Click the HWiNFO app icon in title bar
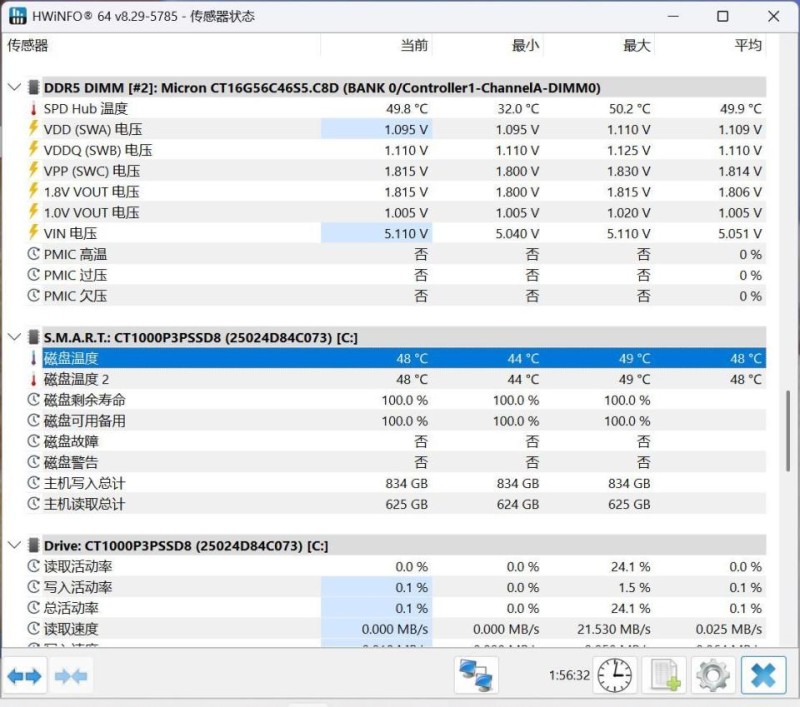This screenshot has width=800, height=707. pos(18,16)
